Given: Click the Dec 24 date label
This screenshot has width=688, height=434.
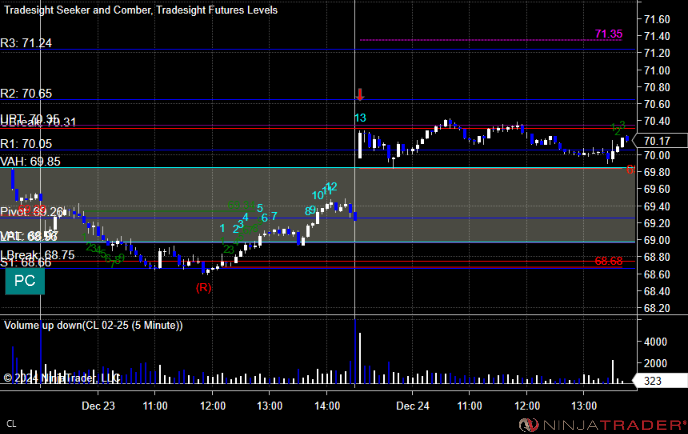Looking at the screenshot, I should (x=412, y=406).
